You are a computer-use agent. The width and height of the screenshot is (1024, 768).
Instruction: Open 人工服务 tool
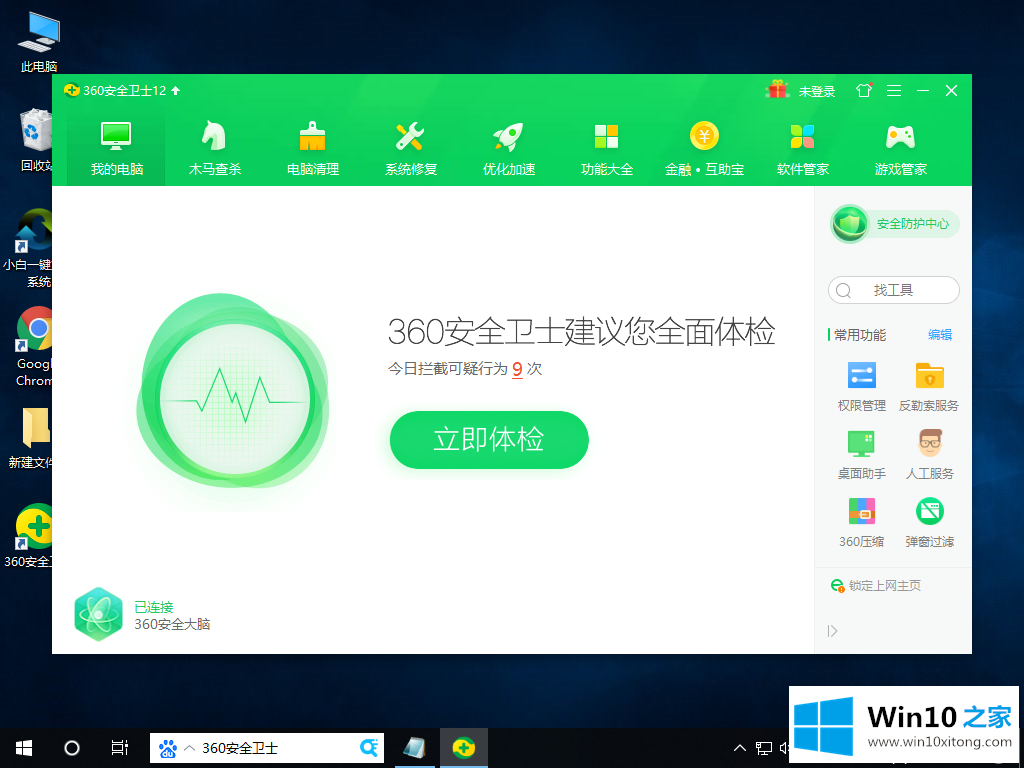point(929,455)
